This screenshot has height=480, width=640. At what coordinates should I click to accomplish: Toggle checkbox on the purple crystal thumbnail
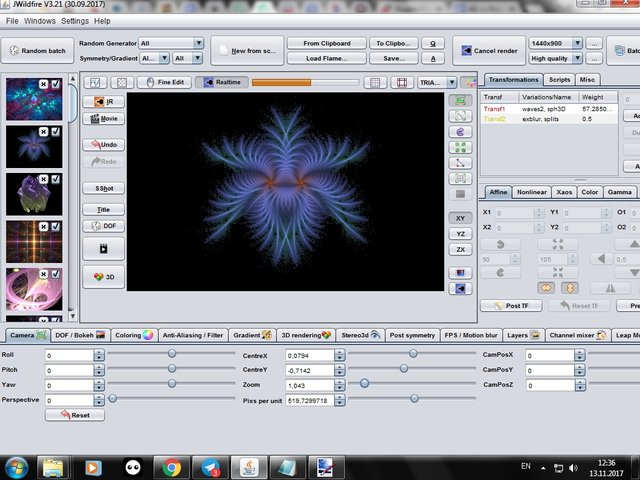pyautogui.click(x=57, y=181)
